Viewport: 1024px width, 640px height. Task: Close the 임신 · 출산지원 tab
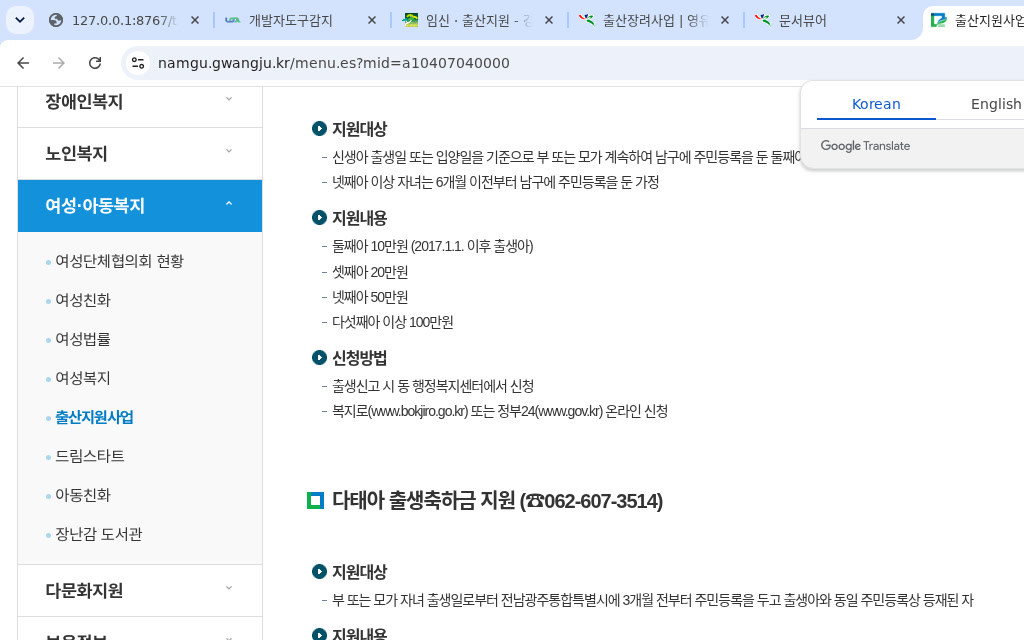point(549,20)
